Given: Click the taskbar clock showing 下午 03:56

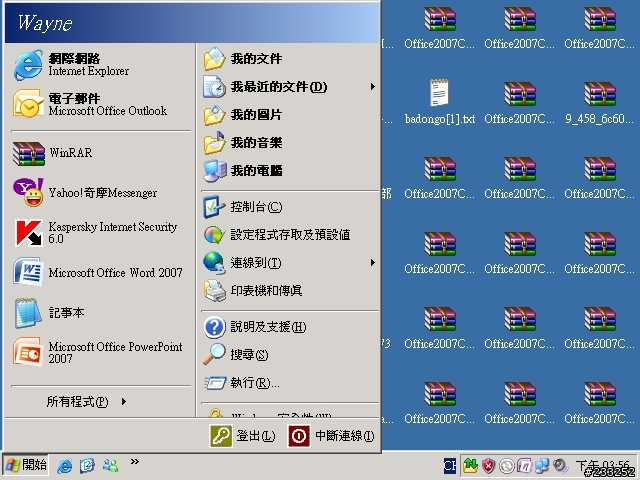Looking at the screenshot, I should point(603,466).
